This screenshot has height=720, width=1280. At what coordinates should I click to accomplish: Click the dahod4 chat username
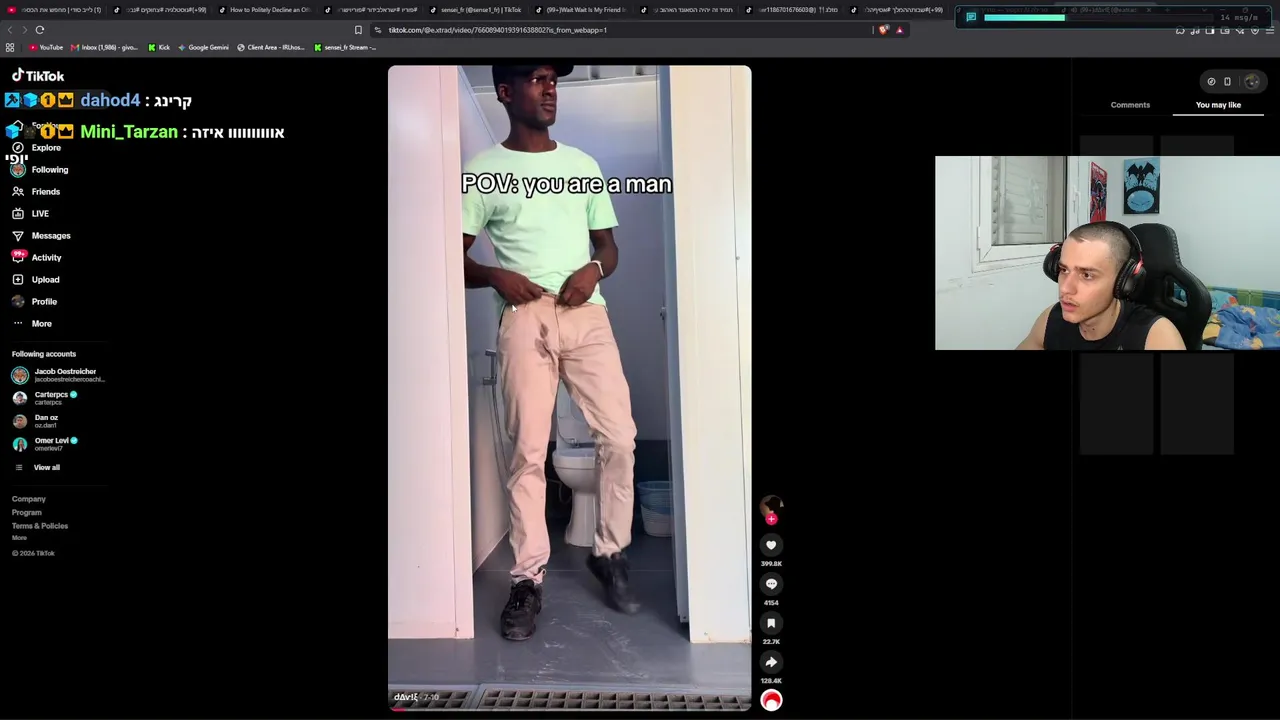click(x=110, y=101)
